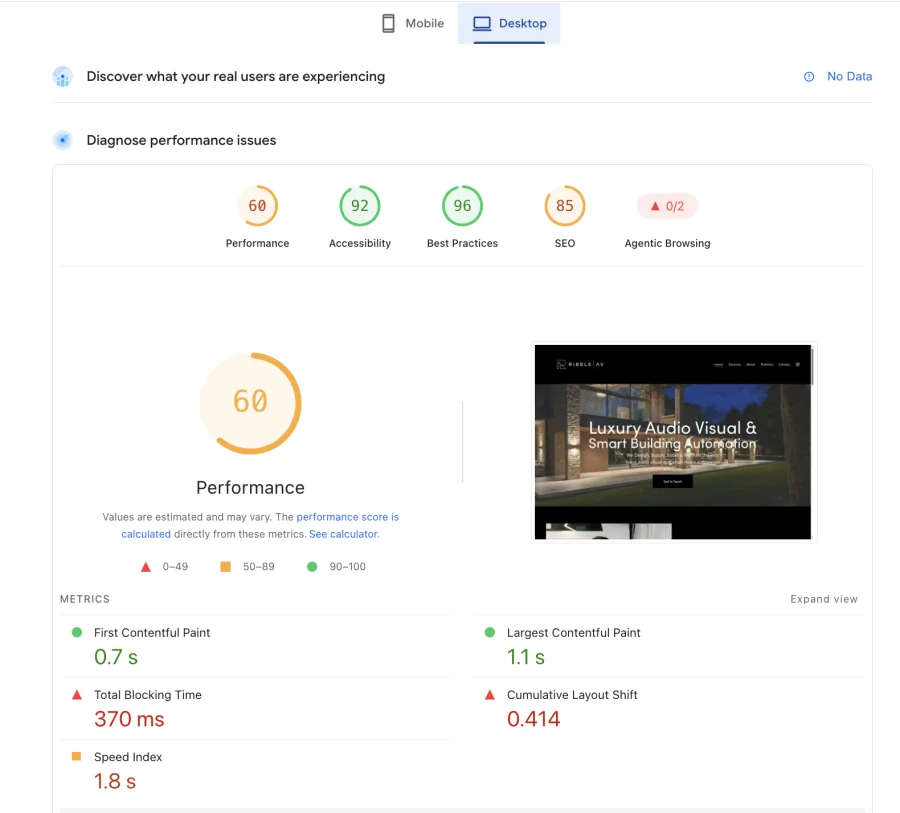Click the Diagnose performance issues heading

click(181, 140)
